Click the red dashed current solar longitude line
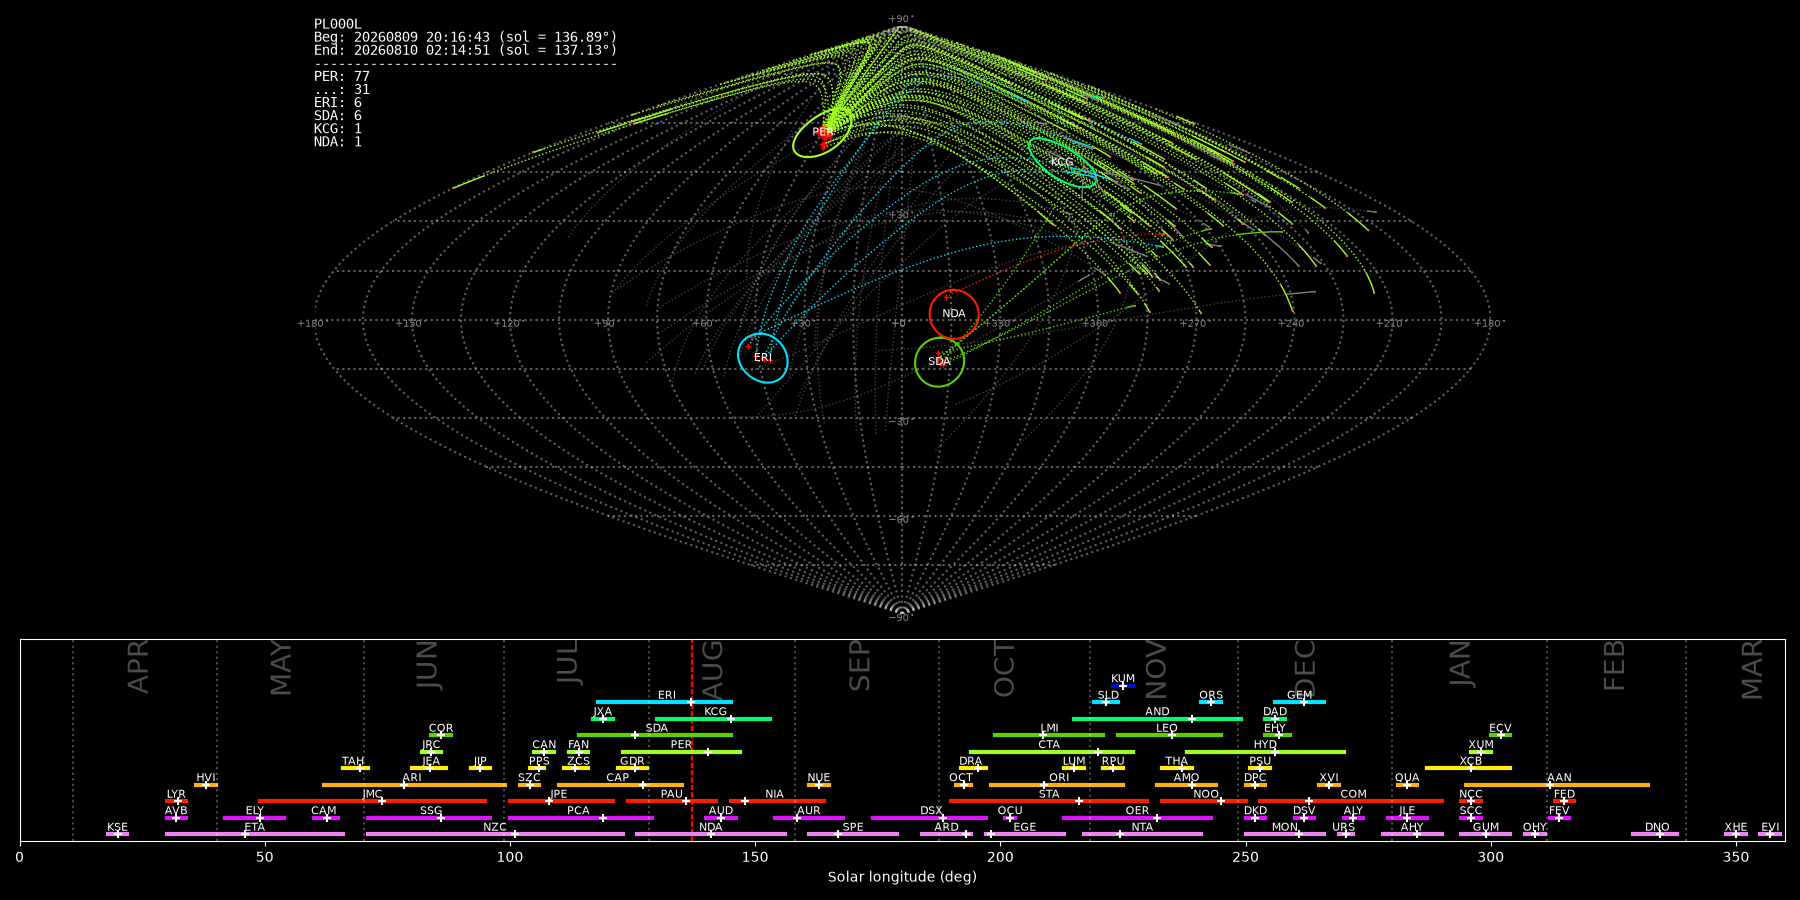The width and height of the screenshot is (1800, 900). pos(691,740)
